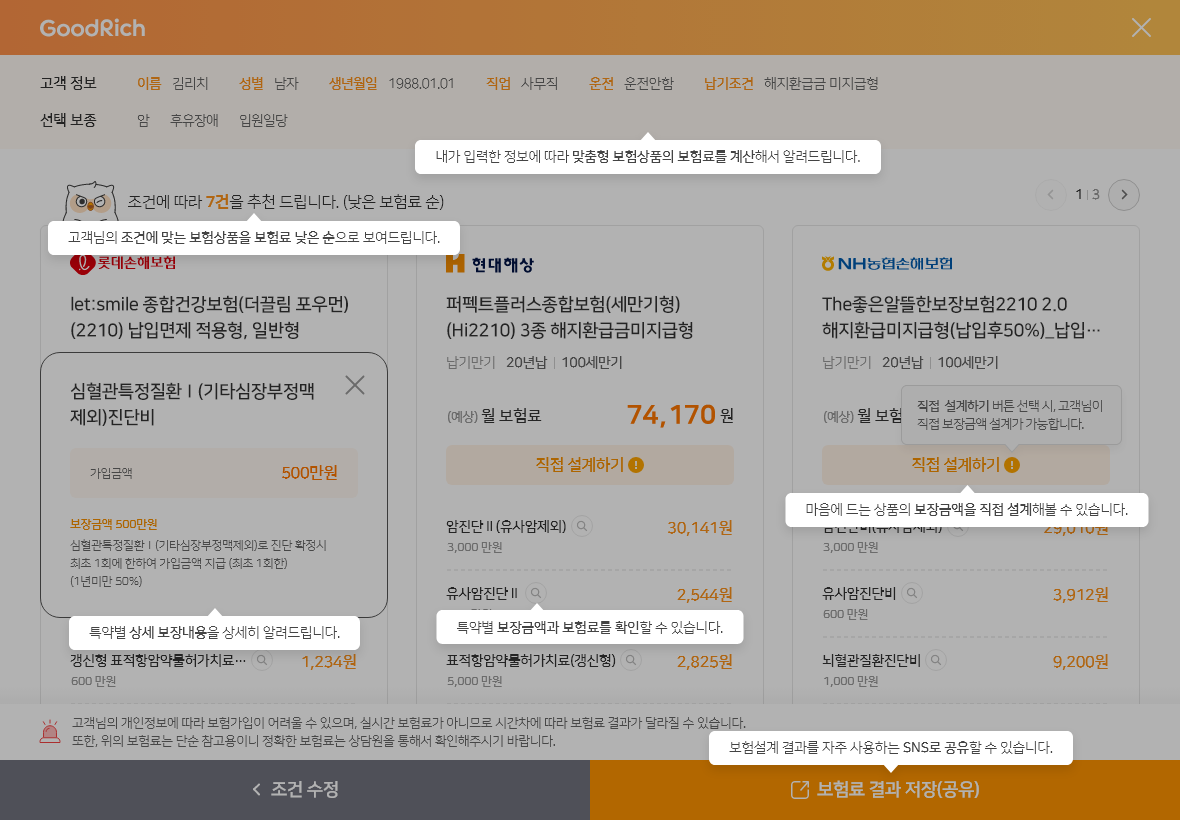
Task: Click the 74,170 원 monthly premium
Action: [680, 415]
